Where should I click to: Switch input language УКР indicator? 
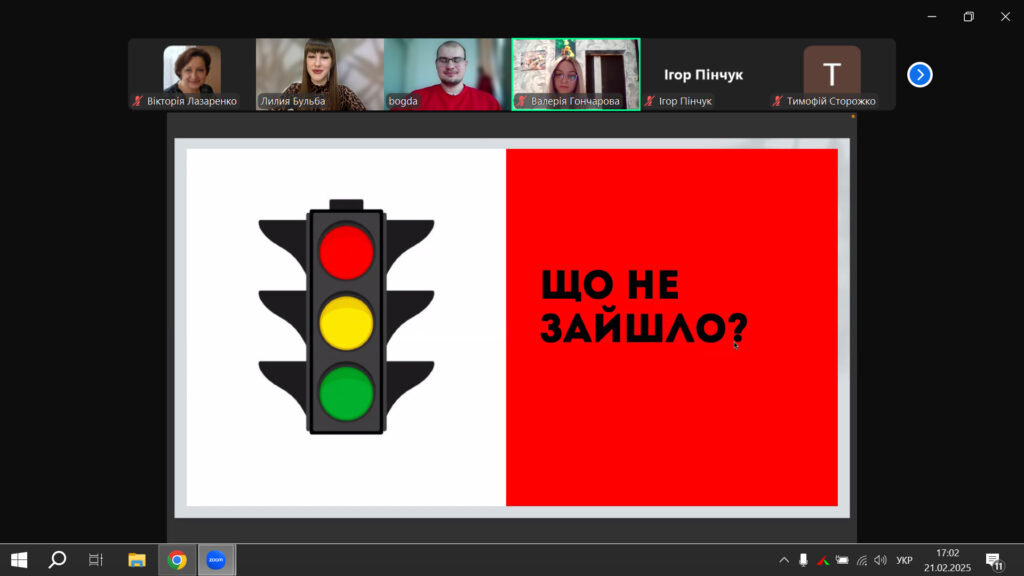pyautogui.click(x=904, y=560)
